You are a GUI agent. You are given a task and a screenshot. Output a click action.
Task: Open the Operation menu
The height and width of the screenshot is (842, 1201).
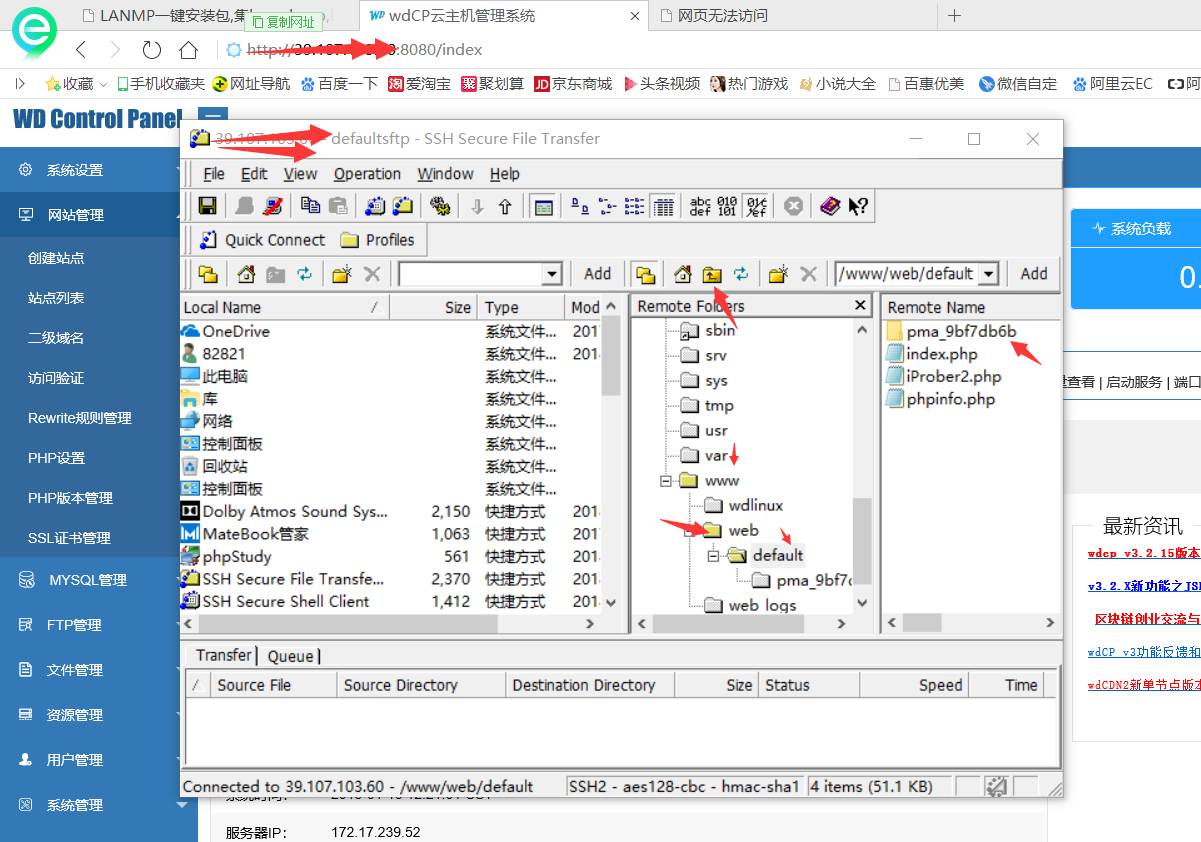tap(367, 174)
